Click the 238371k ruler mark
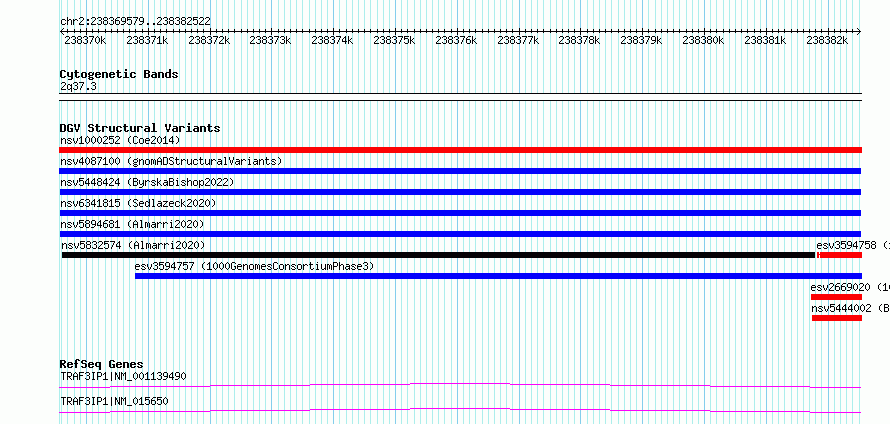This screenshot has height=424, width=890. coord(147,40)
